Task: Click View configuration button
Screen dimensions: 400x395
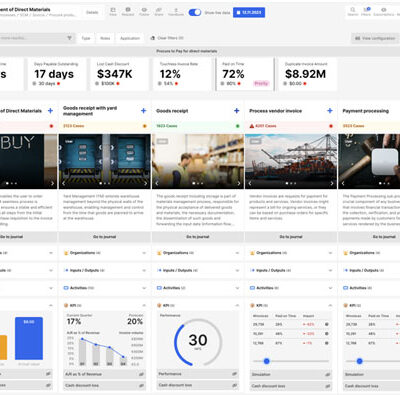Action: pos(375,38)
